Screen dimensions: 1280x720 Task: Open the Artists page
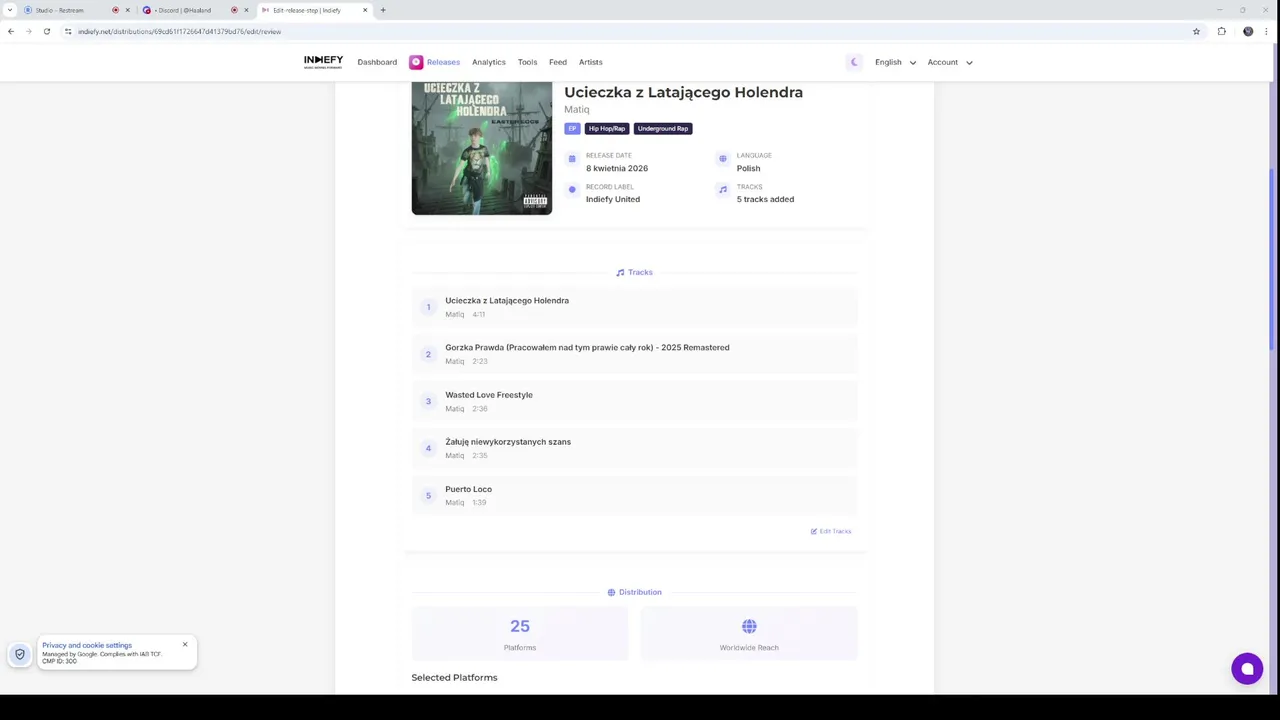pos(591,62)
